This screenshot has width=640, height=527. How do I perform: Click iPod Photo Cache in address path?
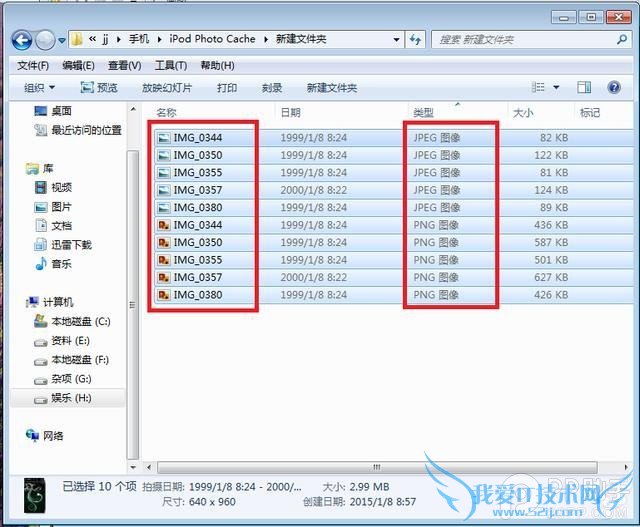coord(212,39)
